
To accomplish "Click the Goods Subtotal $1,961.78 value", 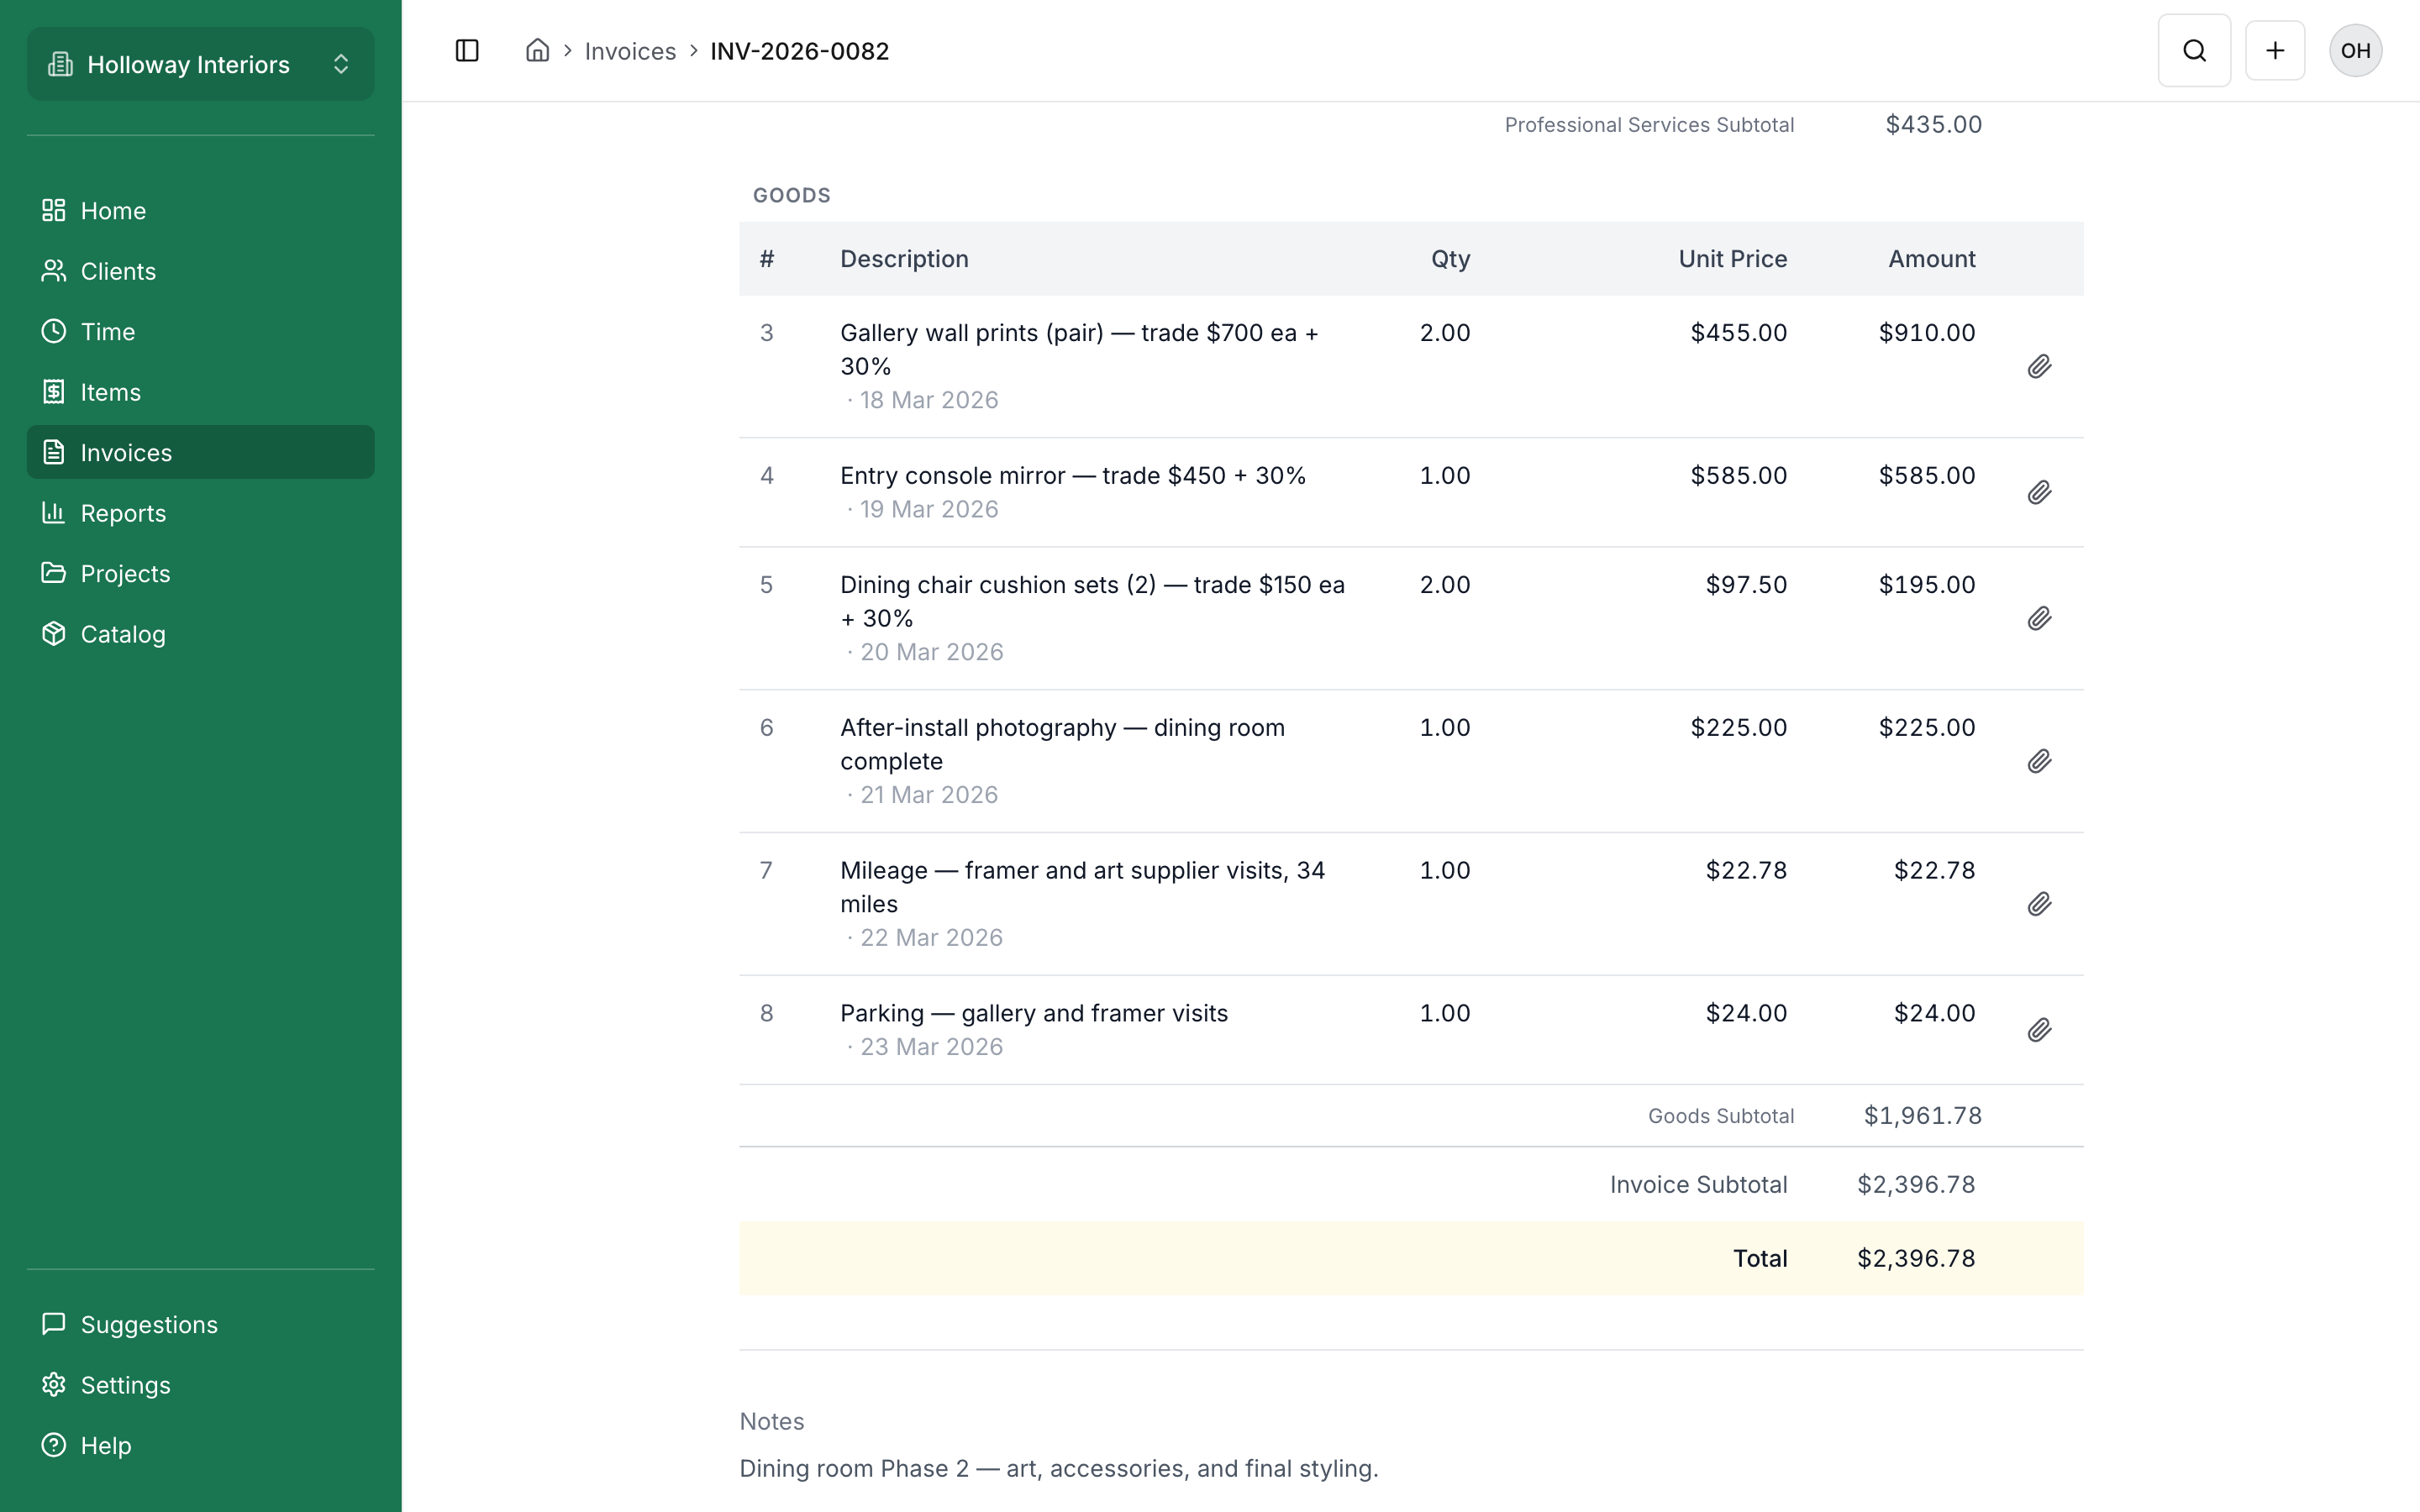I will click(1922, 1115).
